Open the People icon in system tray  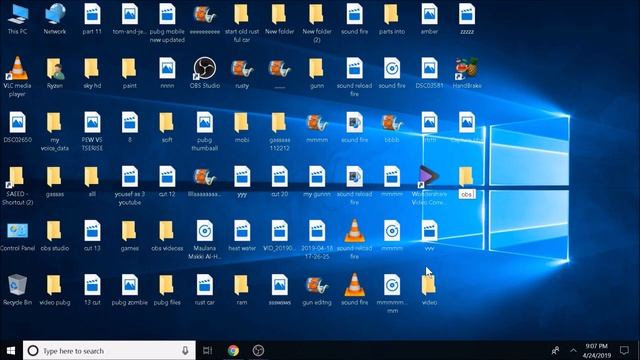555,351
